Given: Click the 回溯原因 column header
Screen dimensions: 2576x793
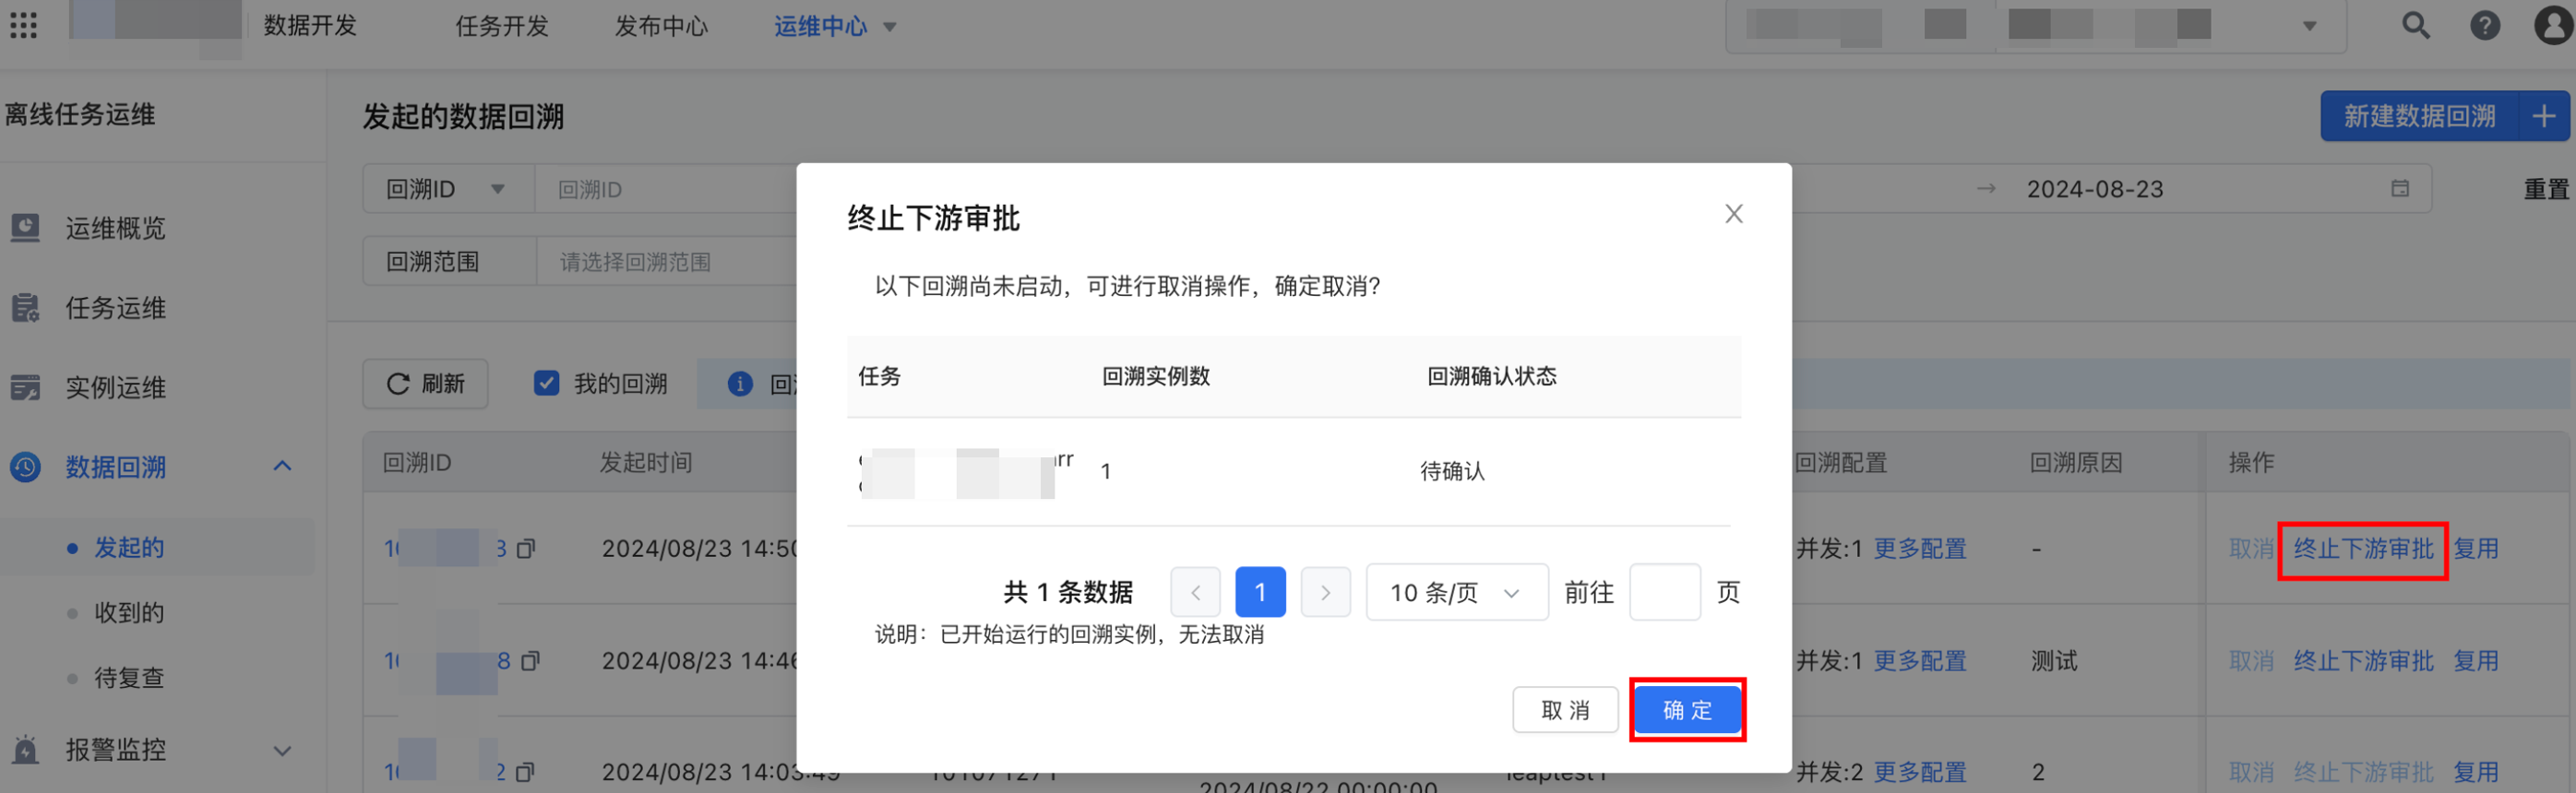Looking at the screenshot, I should point(2076,462).
